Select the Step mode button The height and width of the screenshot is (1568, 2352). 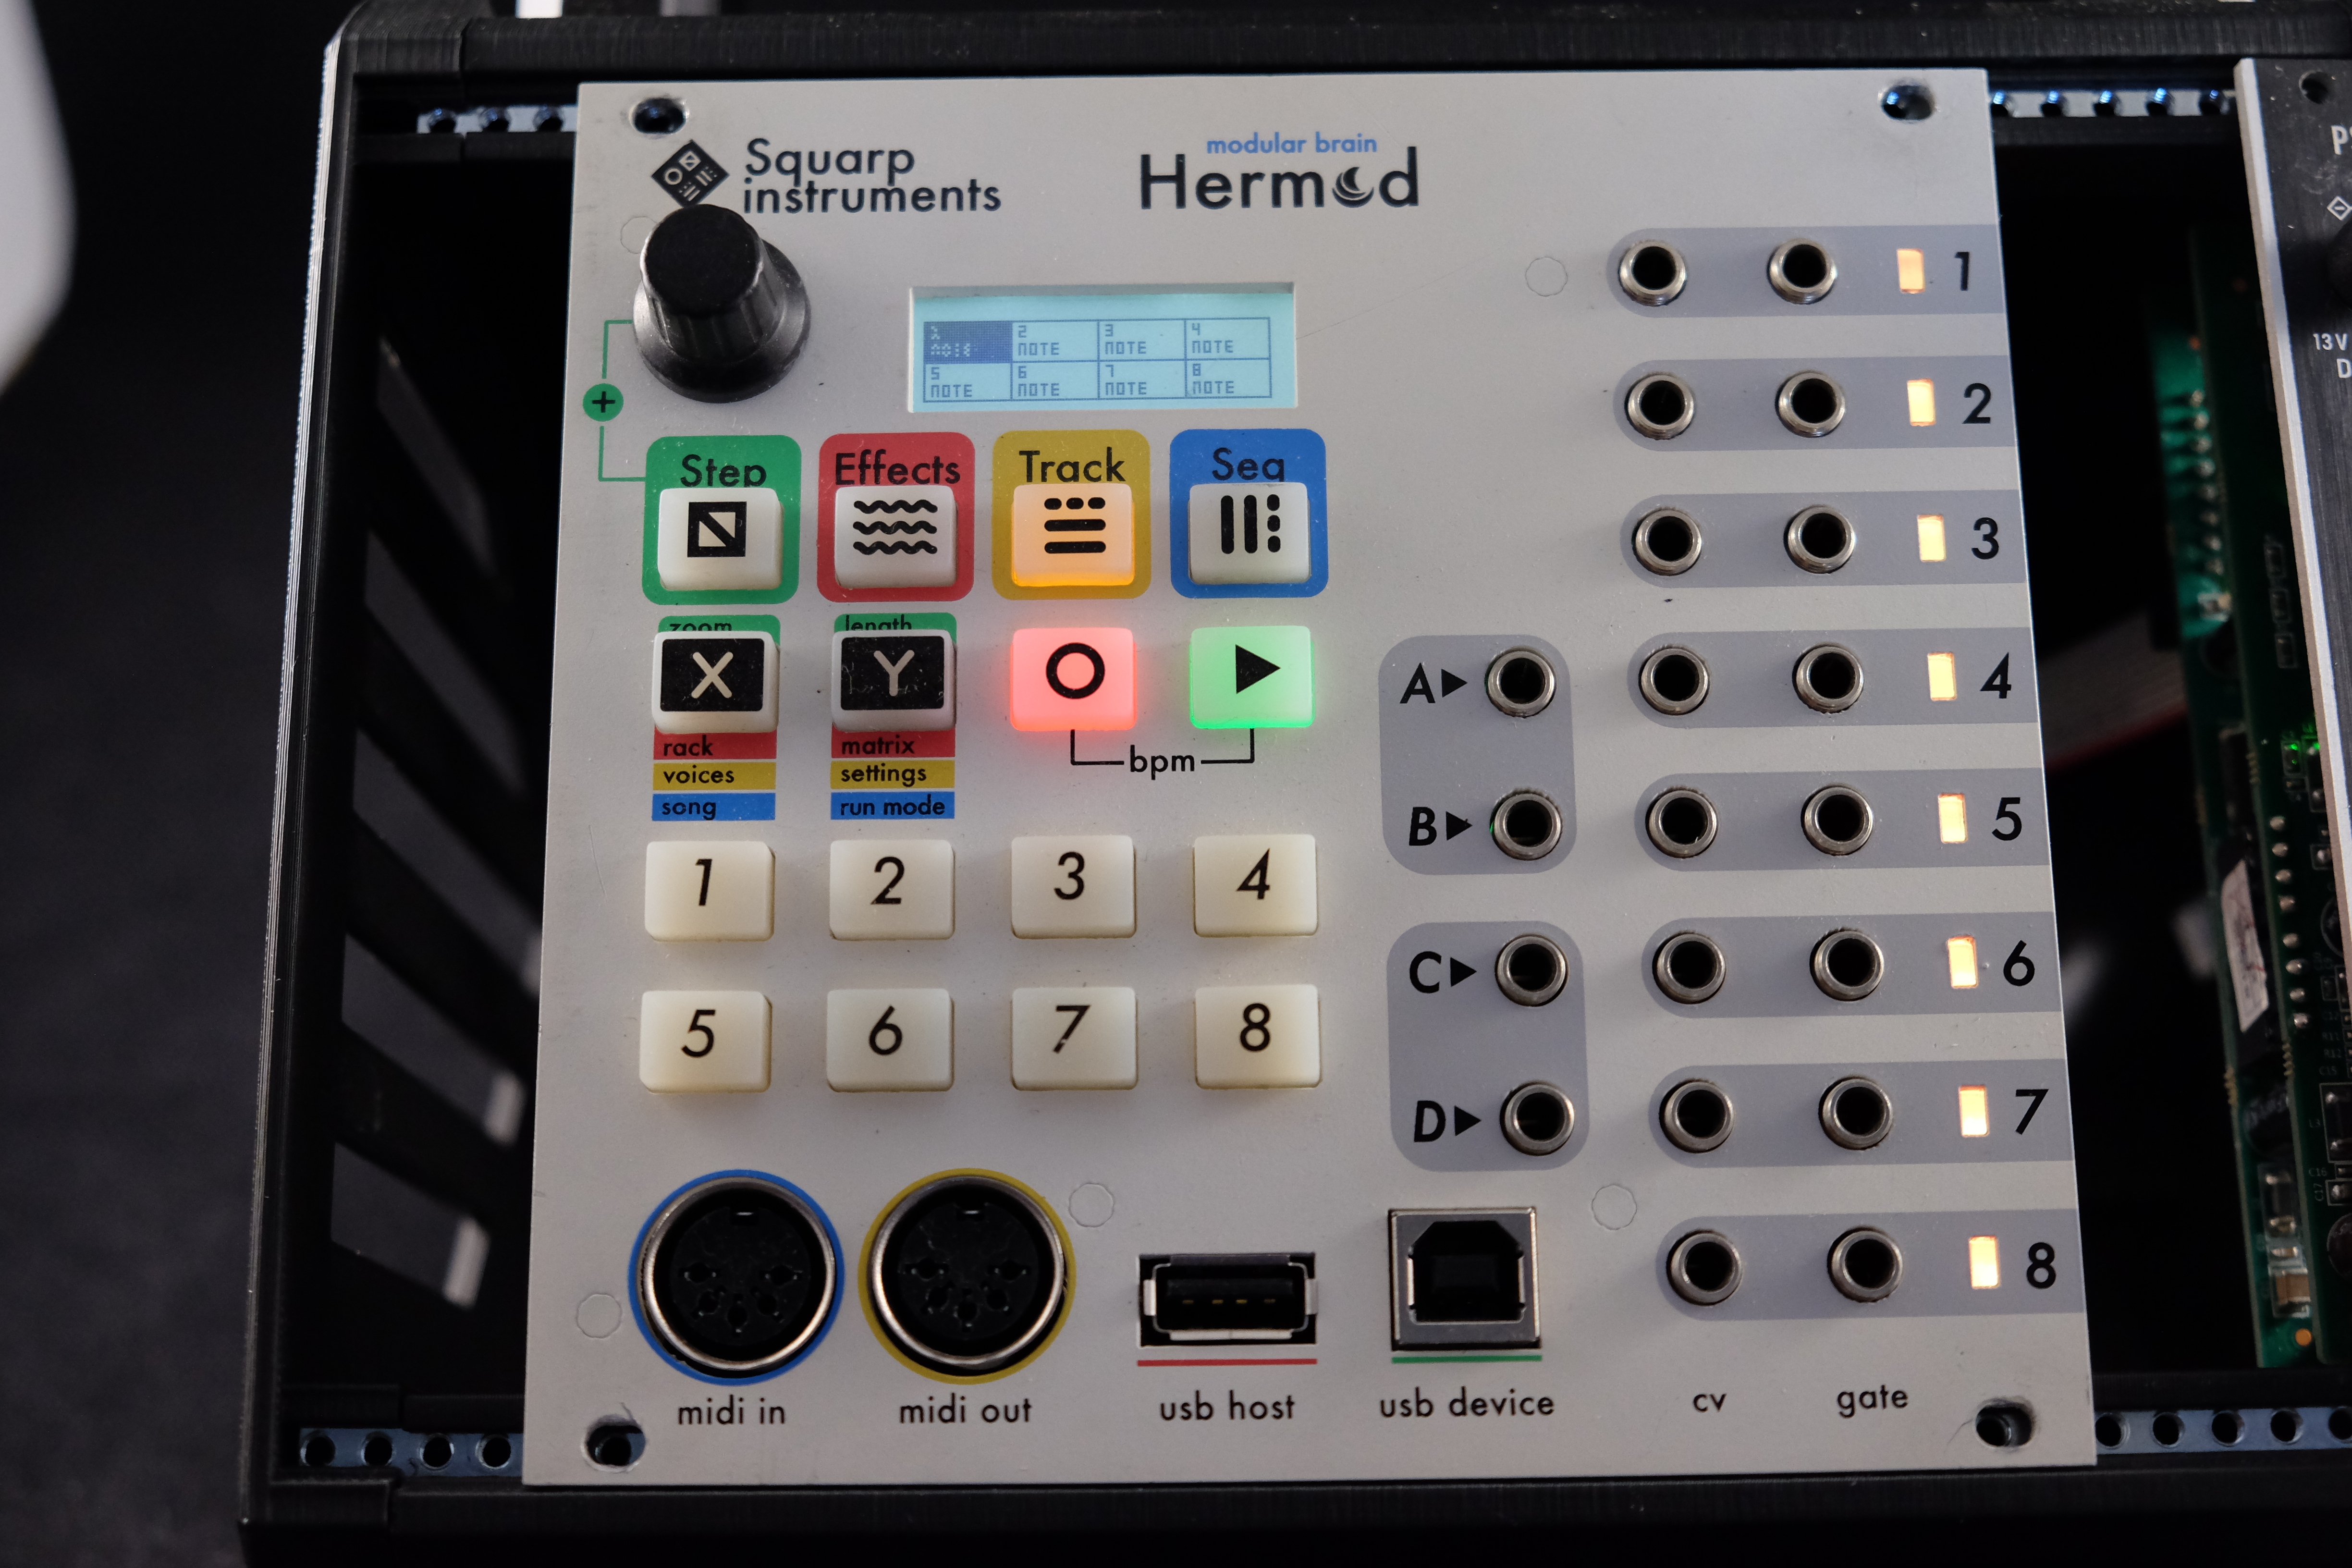718,537
